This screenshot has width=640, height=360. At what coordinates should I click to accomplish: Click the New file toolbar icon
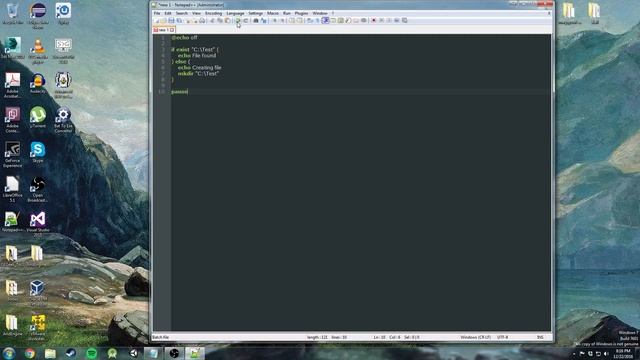157,20
